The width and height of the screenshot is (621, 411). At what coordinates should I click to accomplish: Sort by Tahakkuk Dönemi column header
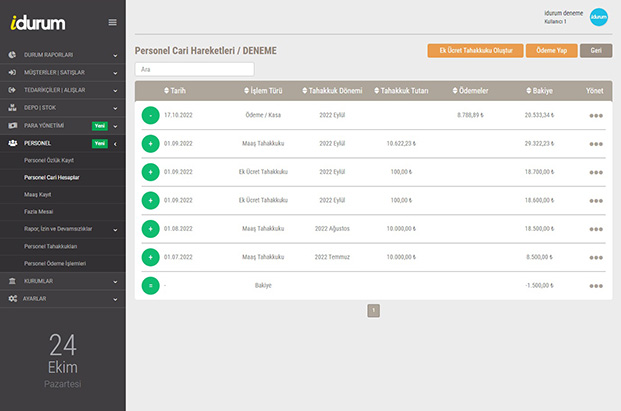(332, 91)
